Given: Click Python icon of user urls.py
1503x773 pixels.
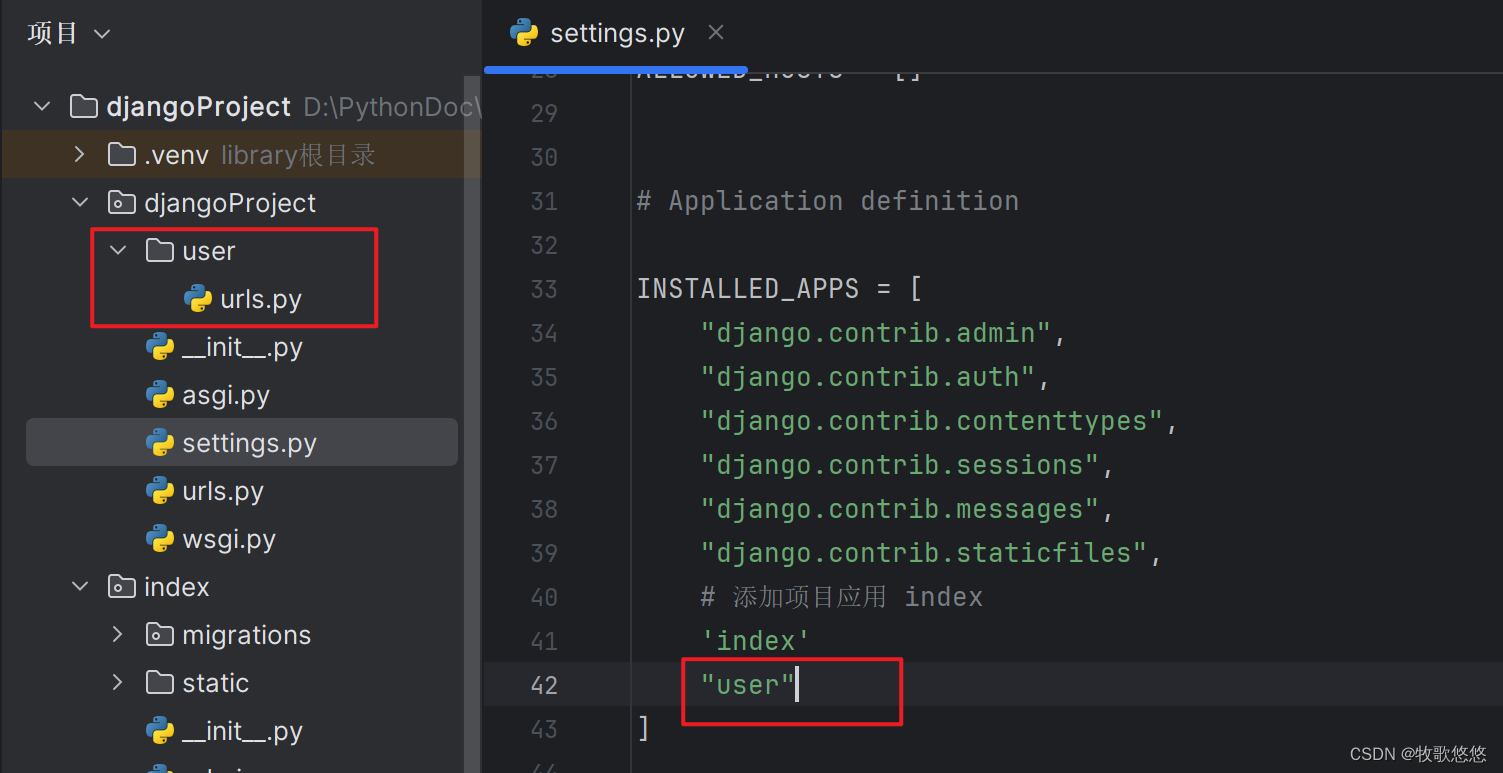Looking at the screenshot, I should pos(198,298).
